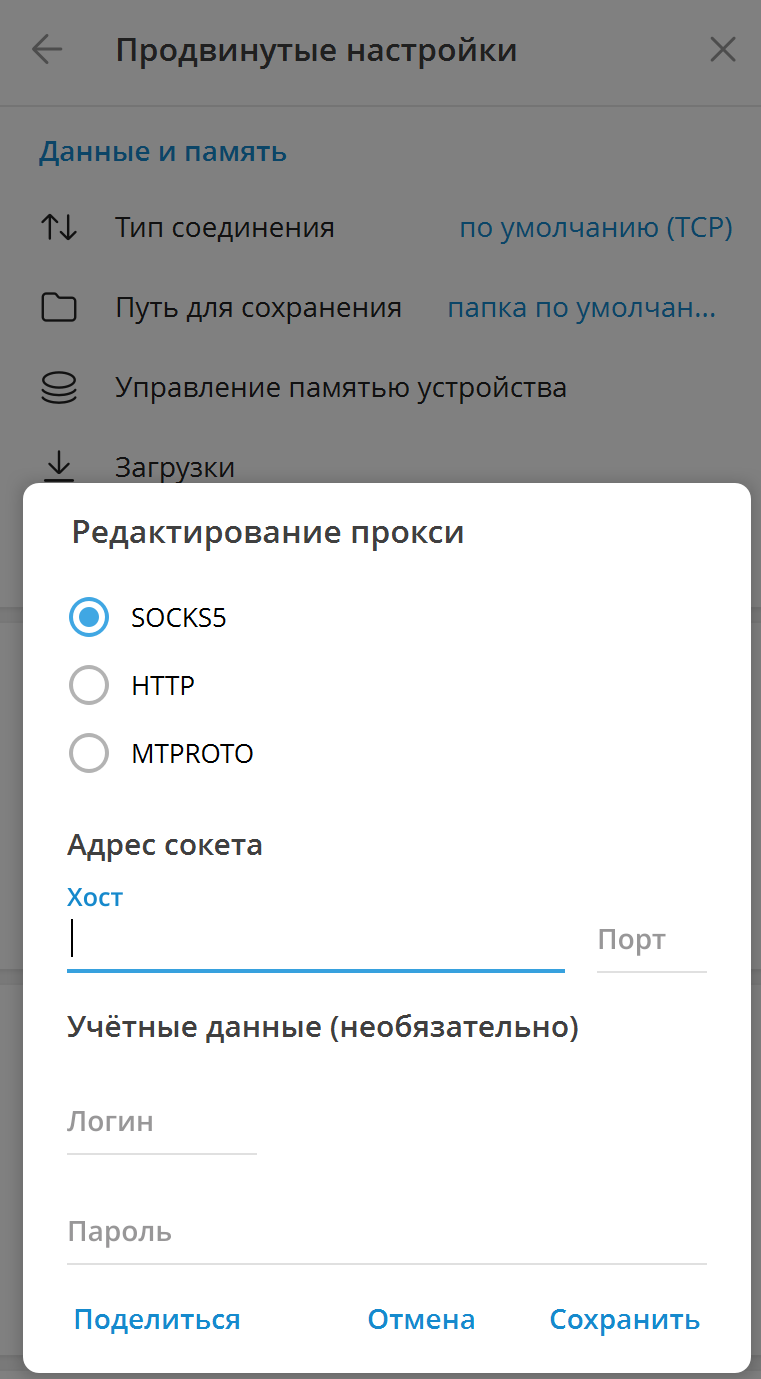Select the HTTP proxy type
The width and height of the screenshot is (761, 1379).
pyautogui.click(x=89, y=685)
